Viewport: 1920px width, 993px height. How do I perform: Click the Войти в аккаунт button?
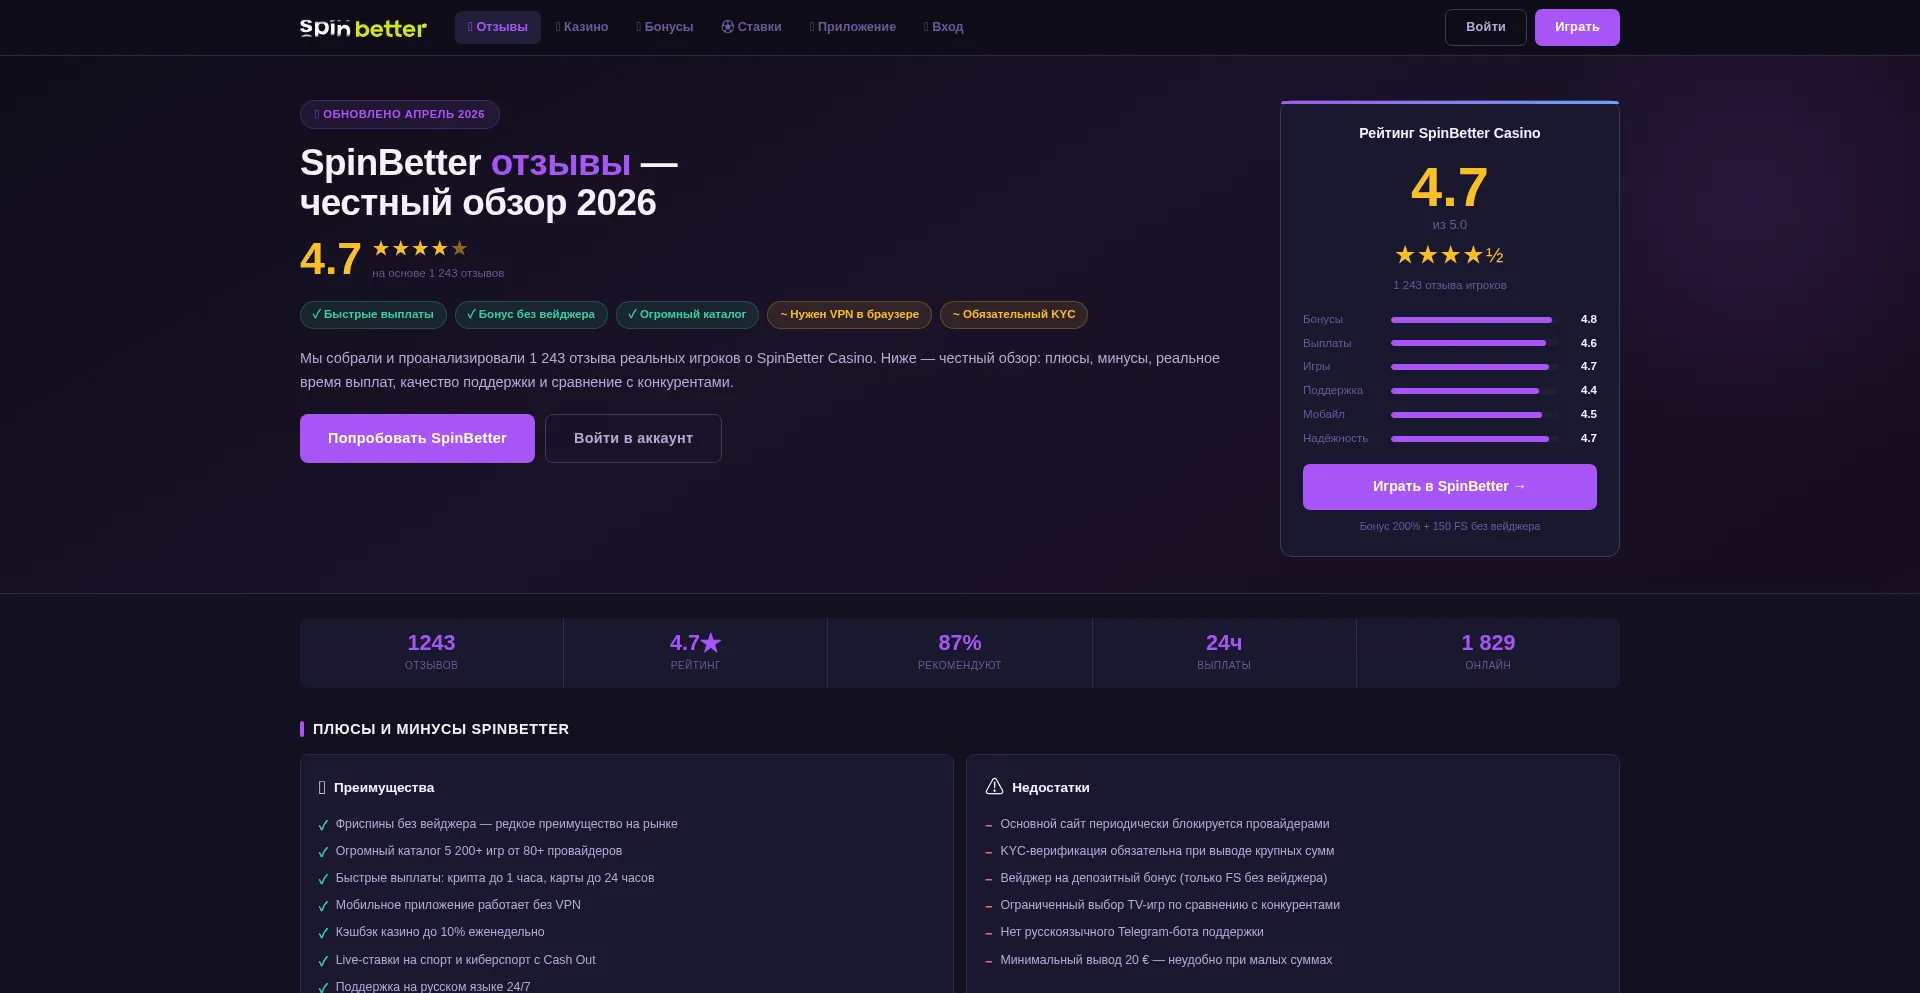coord(633,438)
